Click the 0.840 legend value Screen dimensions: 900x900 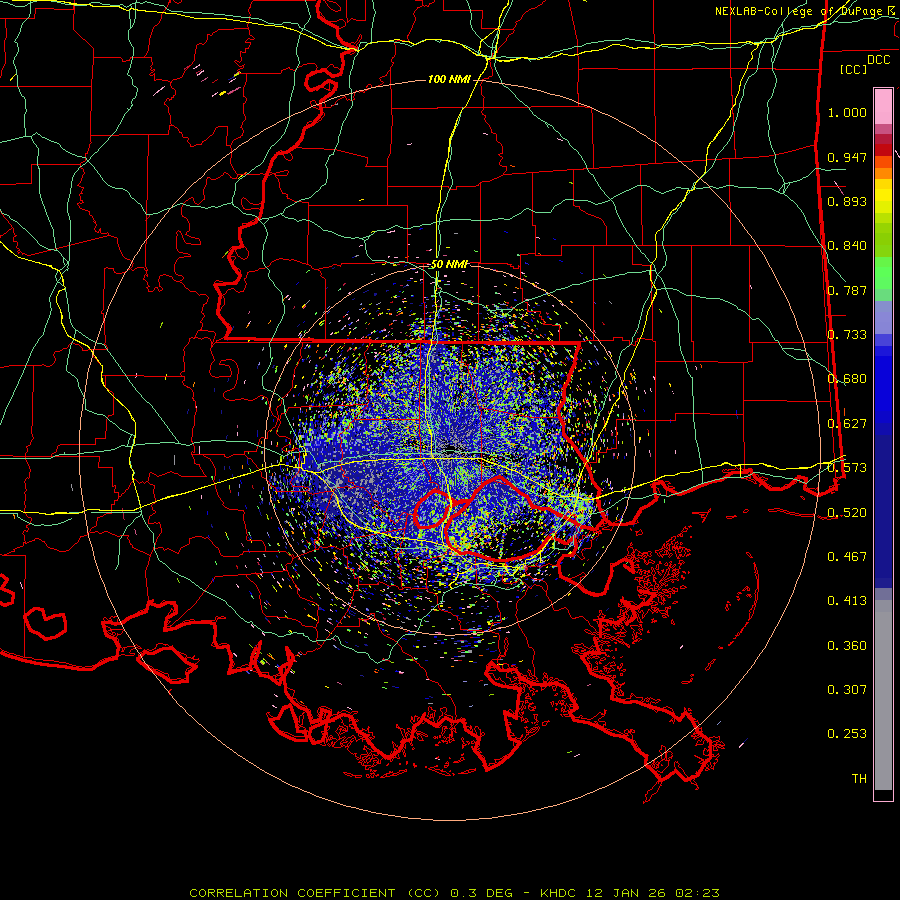click(x=847, y=246)
